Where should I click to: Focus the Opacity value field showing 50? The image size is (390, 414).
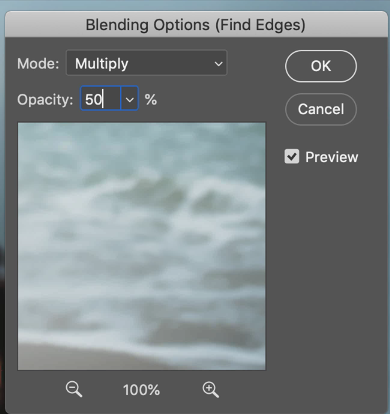tap(100, 99)
